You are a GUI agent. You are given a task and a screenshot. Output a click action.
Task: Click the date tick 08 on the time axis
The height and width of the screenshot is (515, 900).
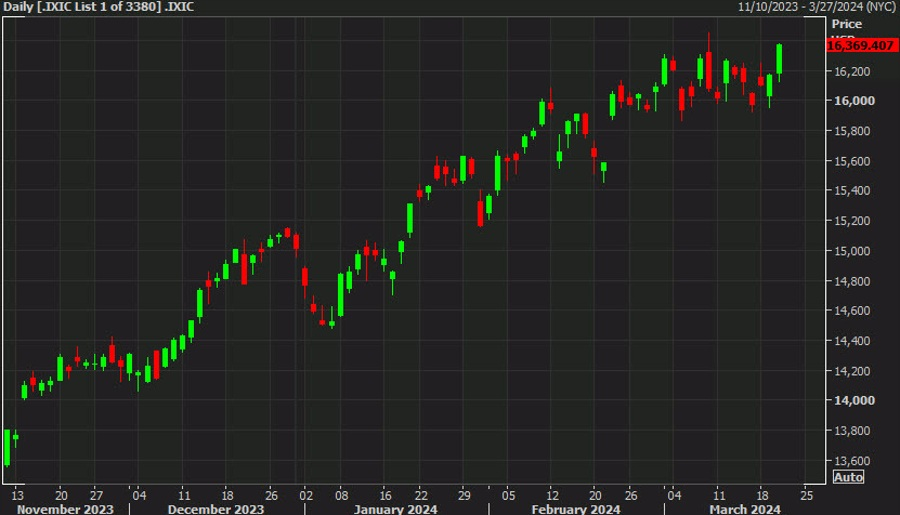342,495
